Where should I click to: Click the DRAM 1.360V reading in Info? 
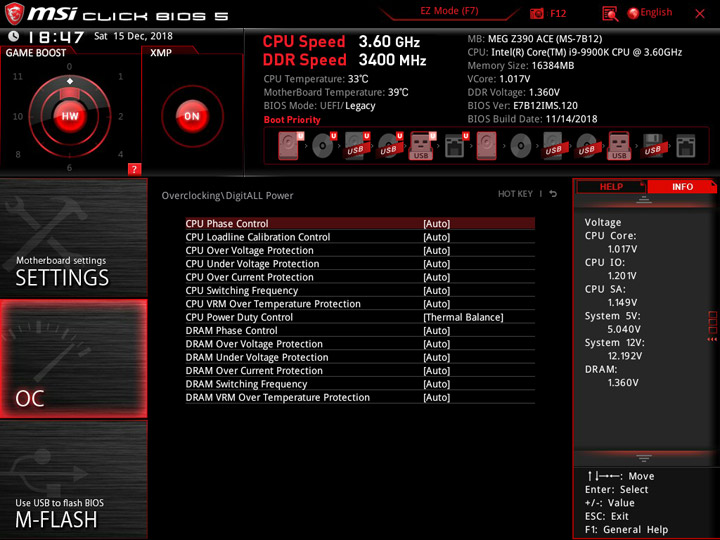(x=623, y=382)
